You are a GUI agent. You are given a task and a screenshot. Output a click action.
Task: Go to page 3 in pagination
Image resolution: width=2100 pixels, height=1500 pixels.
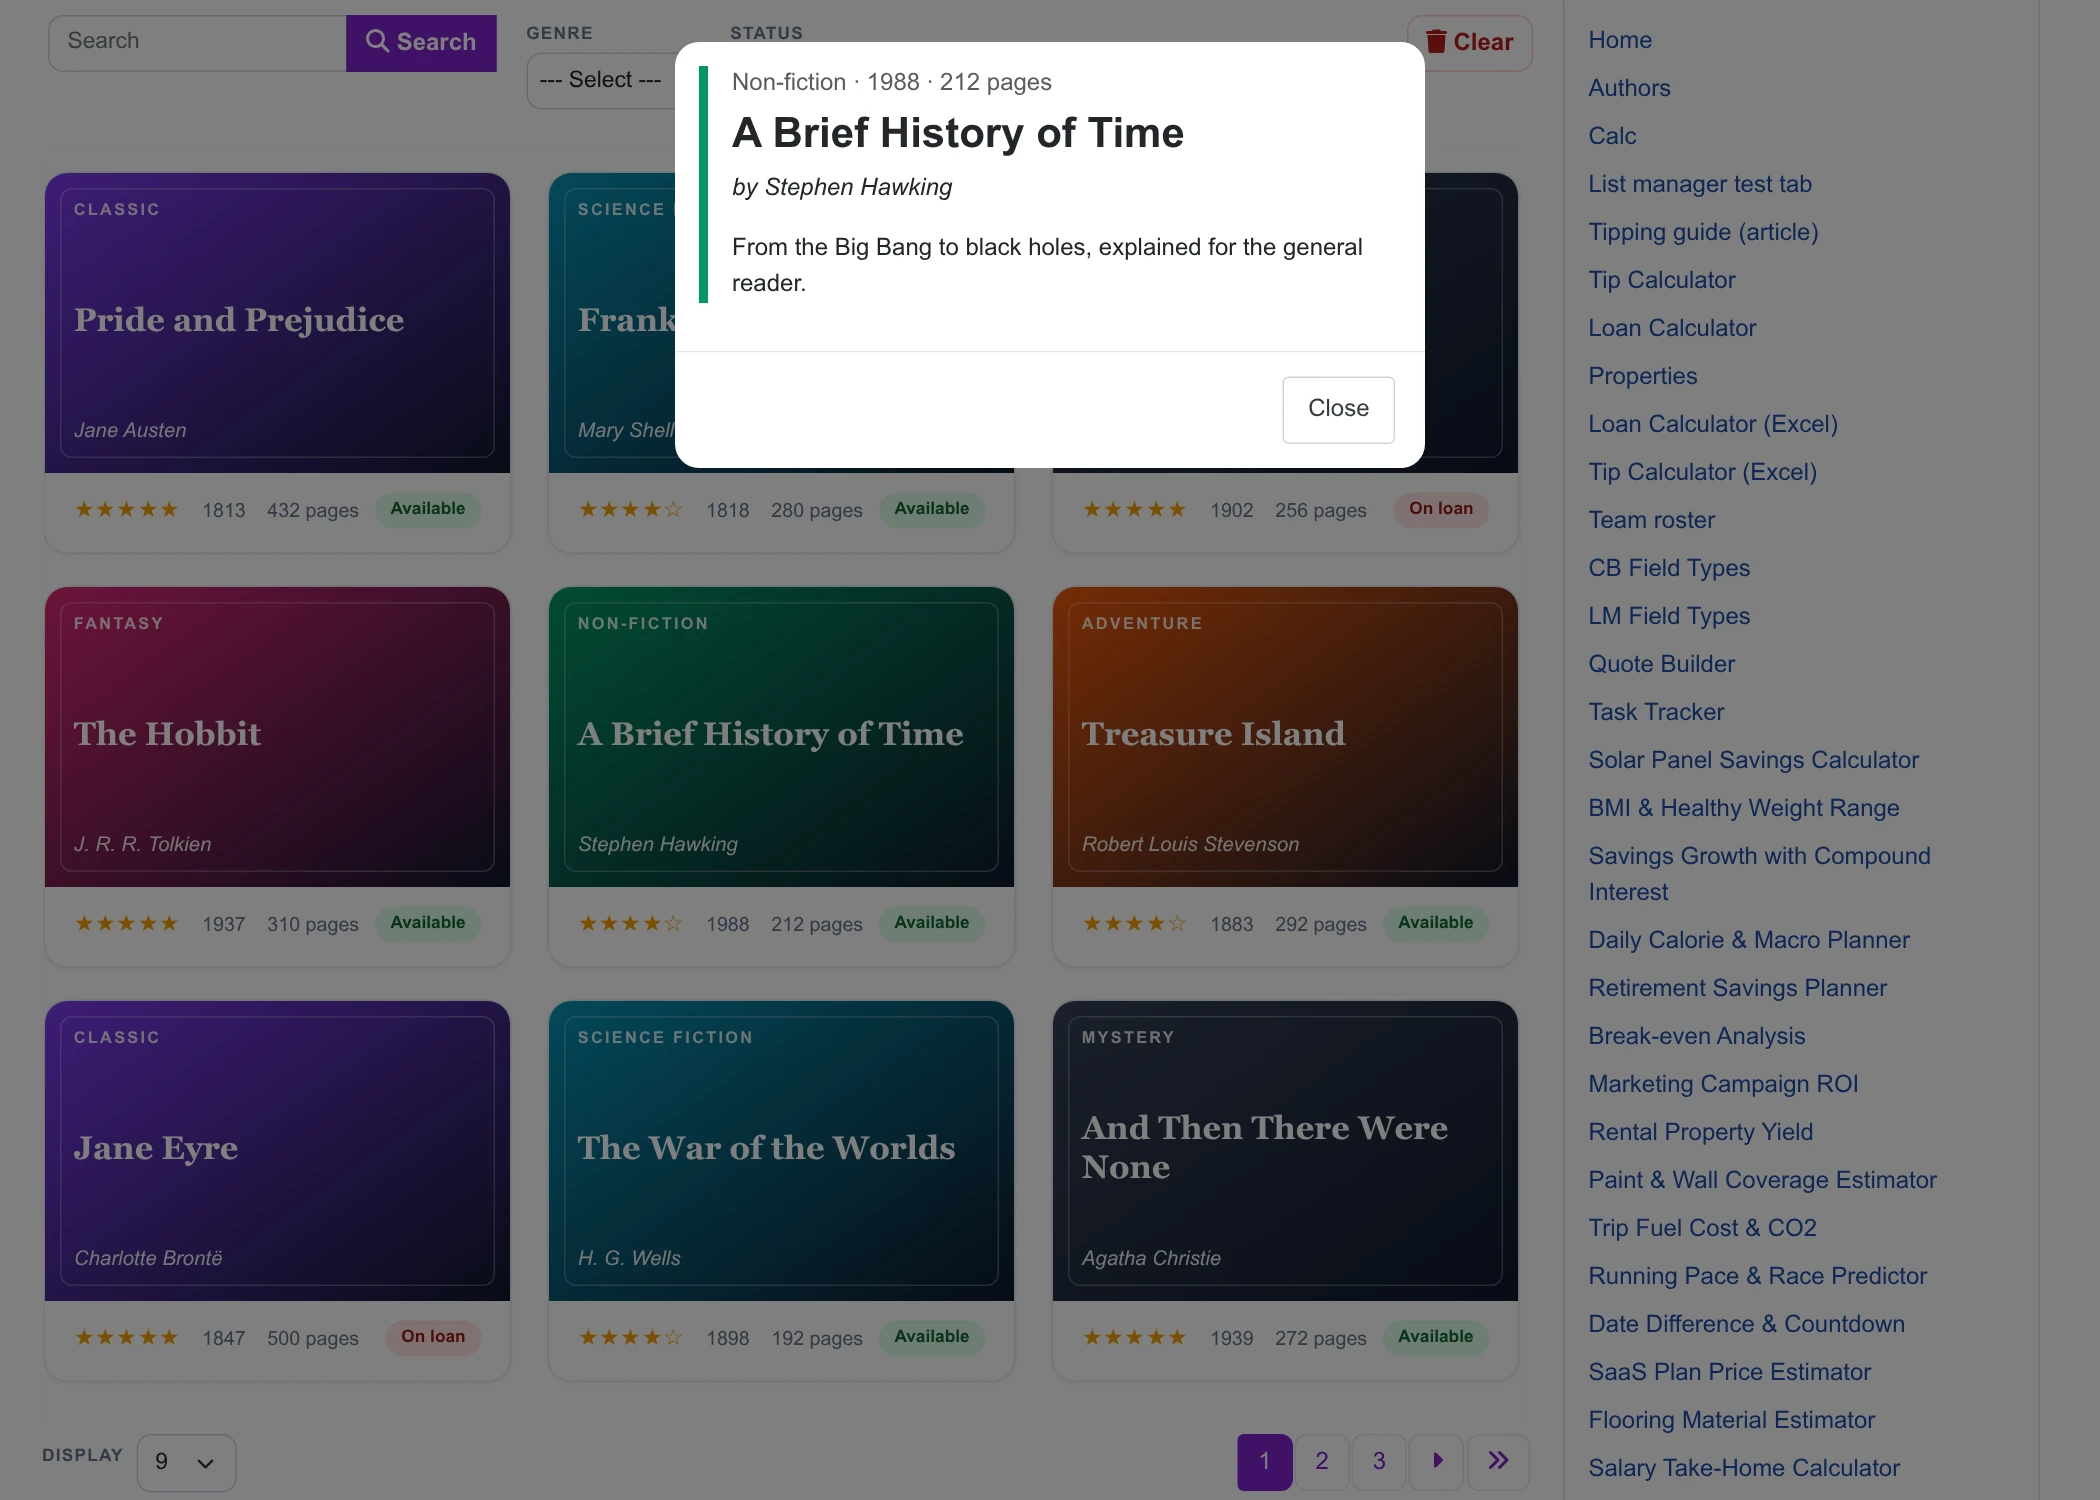[1379, 1461]
